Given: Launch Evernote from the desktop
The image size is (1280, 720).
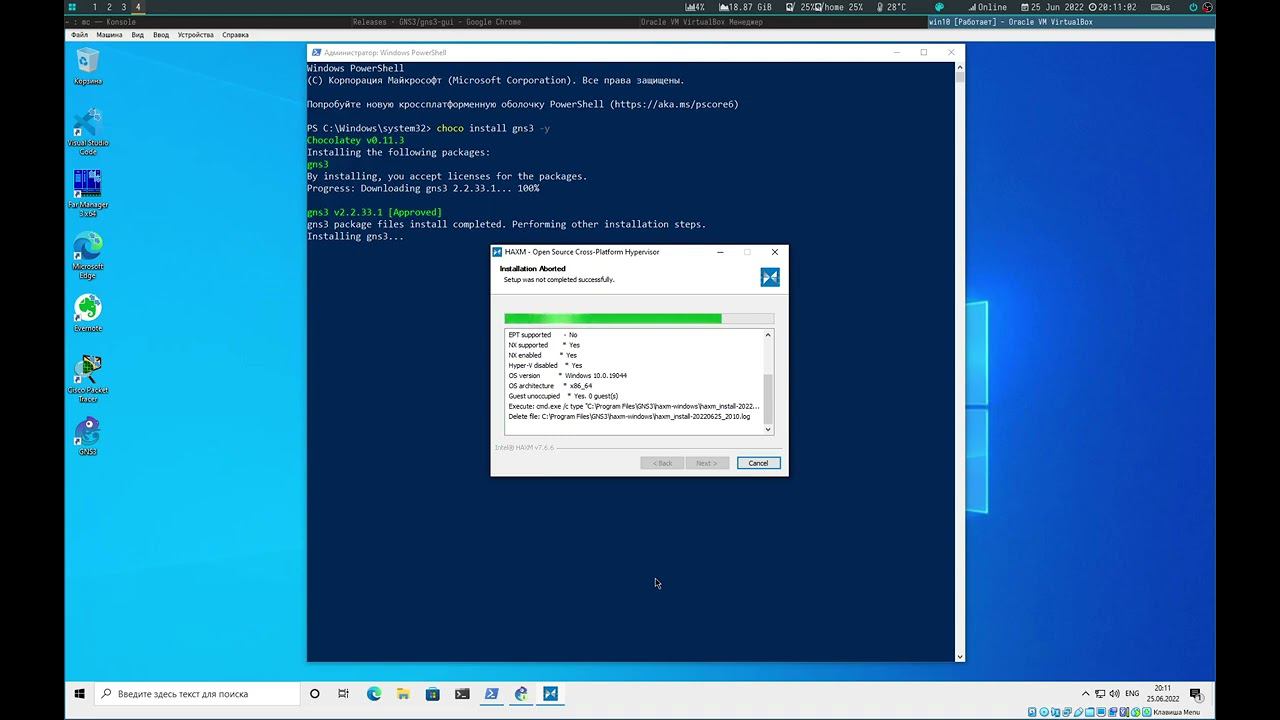Looking at the screenshot, I should (88, 313).
